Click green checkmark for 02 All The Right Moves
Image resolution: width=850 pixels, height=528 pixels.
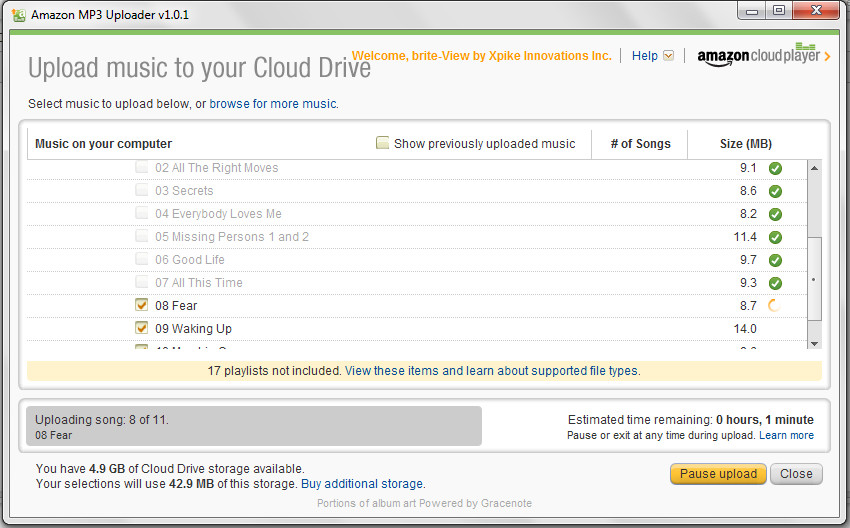pos(775,168)
